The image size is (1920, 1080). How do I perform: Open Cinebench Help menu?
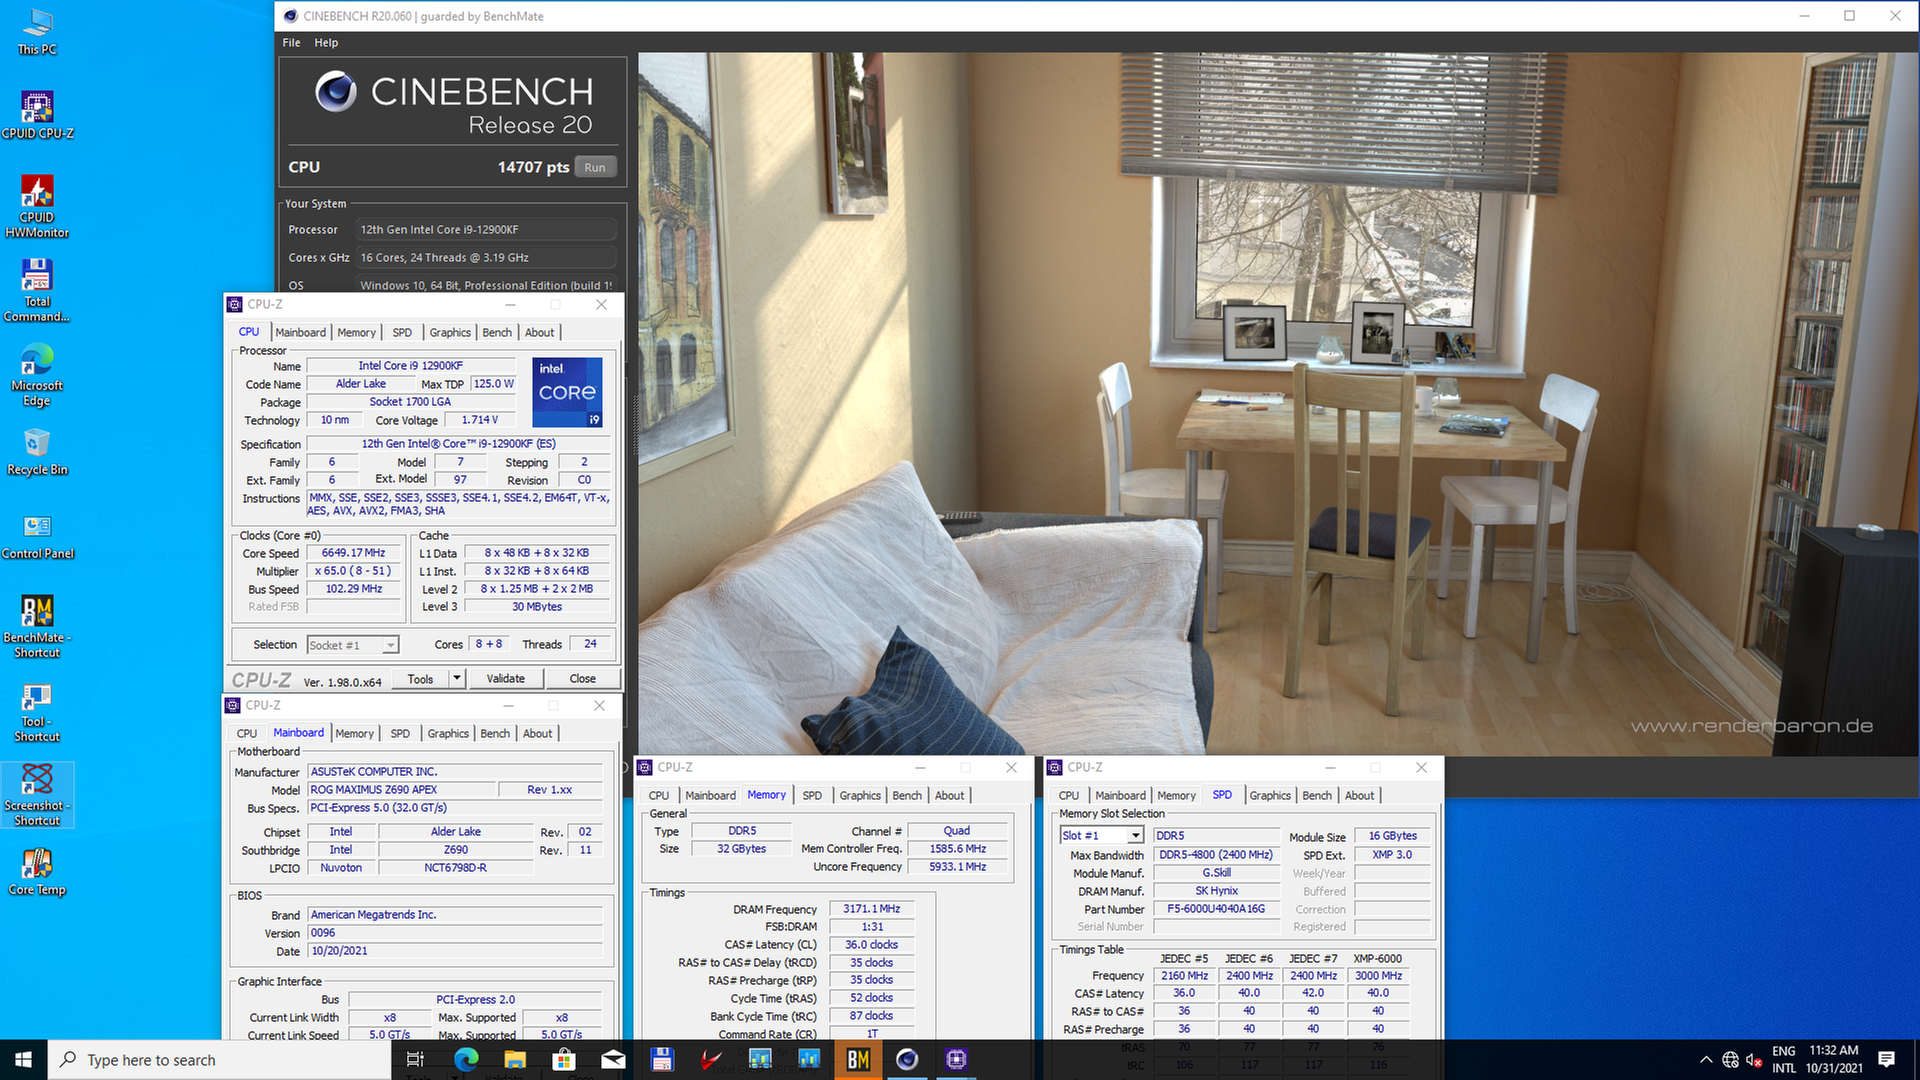326,43
